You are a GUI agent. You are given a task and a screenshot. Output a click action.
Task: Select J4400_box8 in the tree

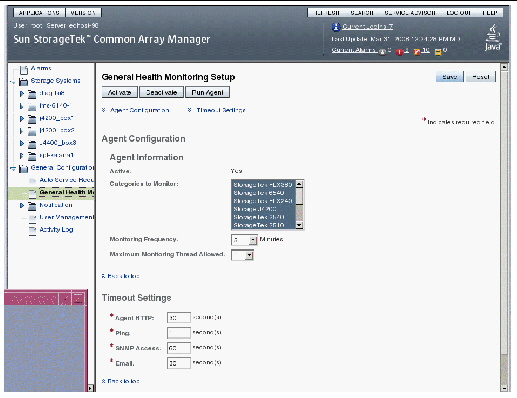click(58, 143)
